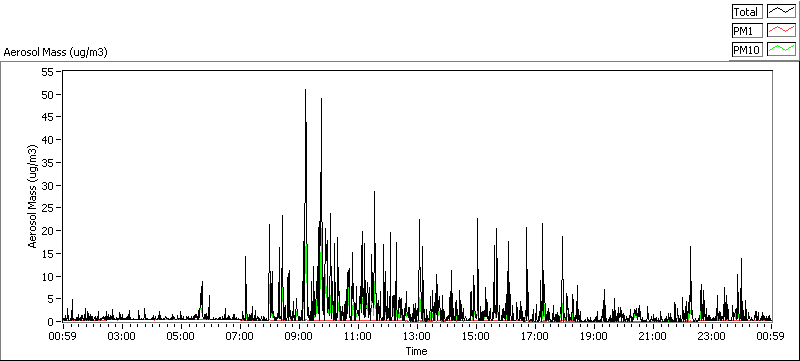Click the 11:00 time label
800x361 pixels.
coord(358,337)
